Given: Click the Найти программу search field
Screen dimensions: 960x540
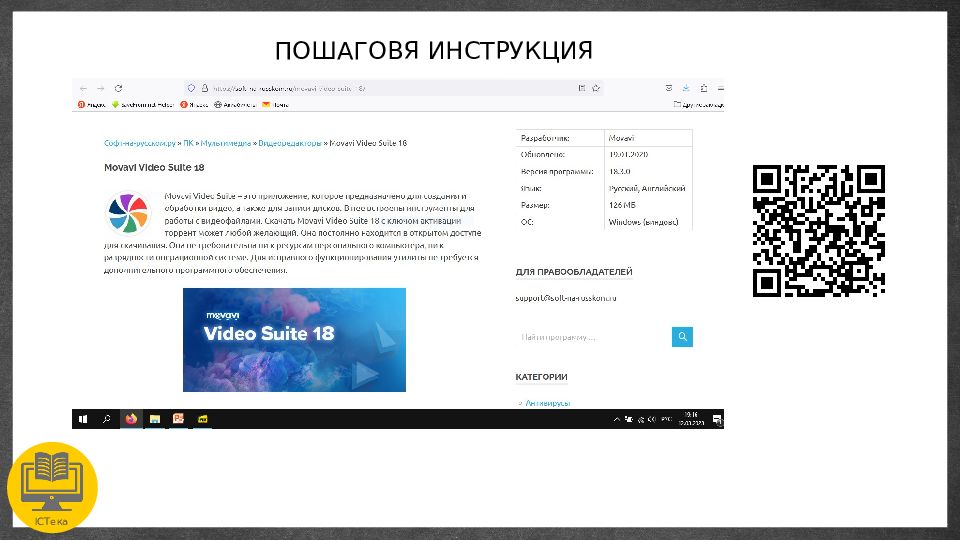Looking at the screenshot, I should coord(592,337).
